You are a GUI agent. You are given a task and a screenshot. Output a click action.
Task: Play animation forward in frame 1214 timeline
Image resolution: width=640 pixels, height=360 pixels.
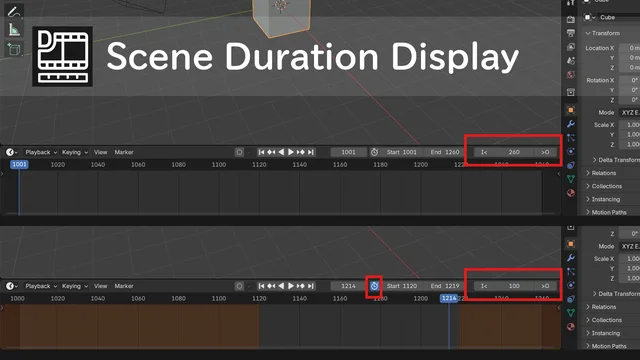coord(291,286)
